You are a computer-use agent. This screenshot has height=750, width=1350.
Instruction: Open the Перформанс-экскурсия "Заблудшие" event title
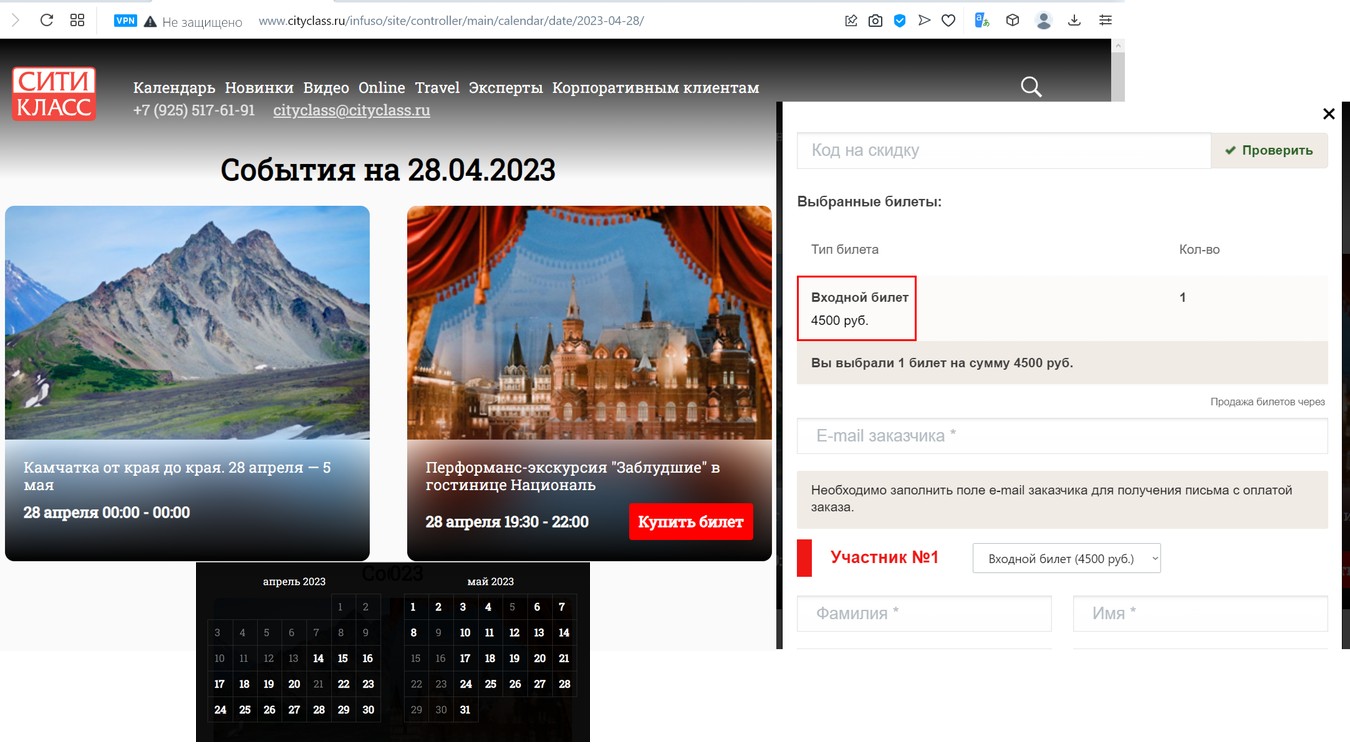pyautogui.click(x=573, y=476)
